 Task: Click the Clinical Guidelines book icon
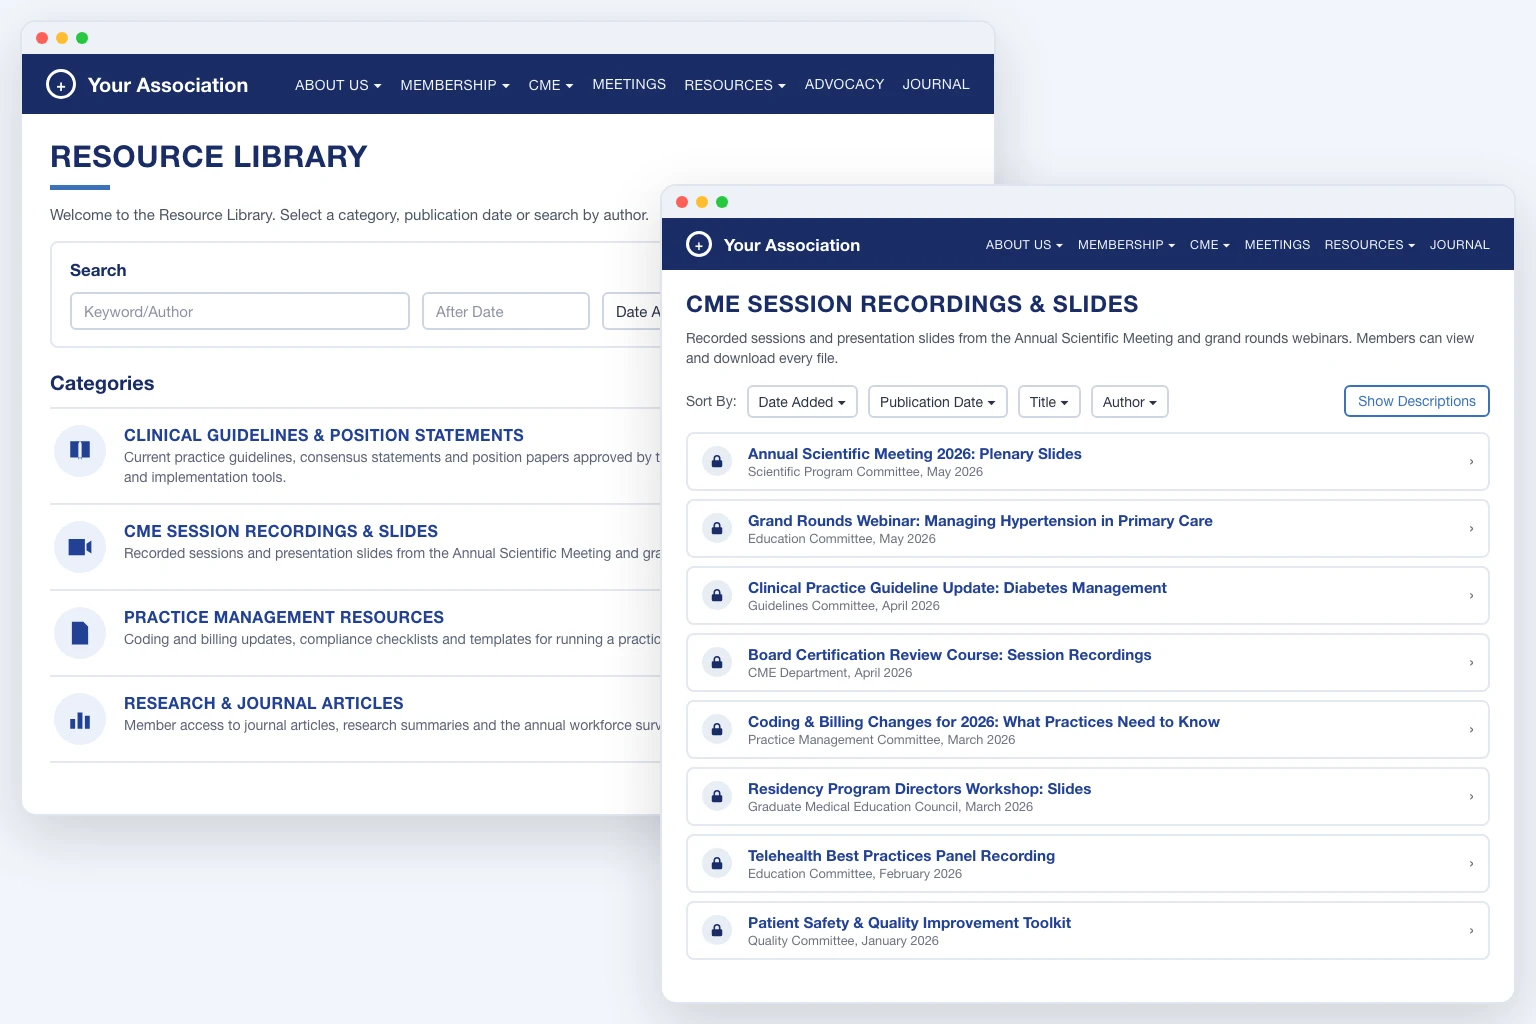(x=80, y=450)
